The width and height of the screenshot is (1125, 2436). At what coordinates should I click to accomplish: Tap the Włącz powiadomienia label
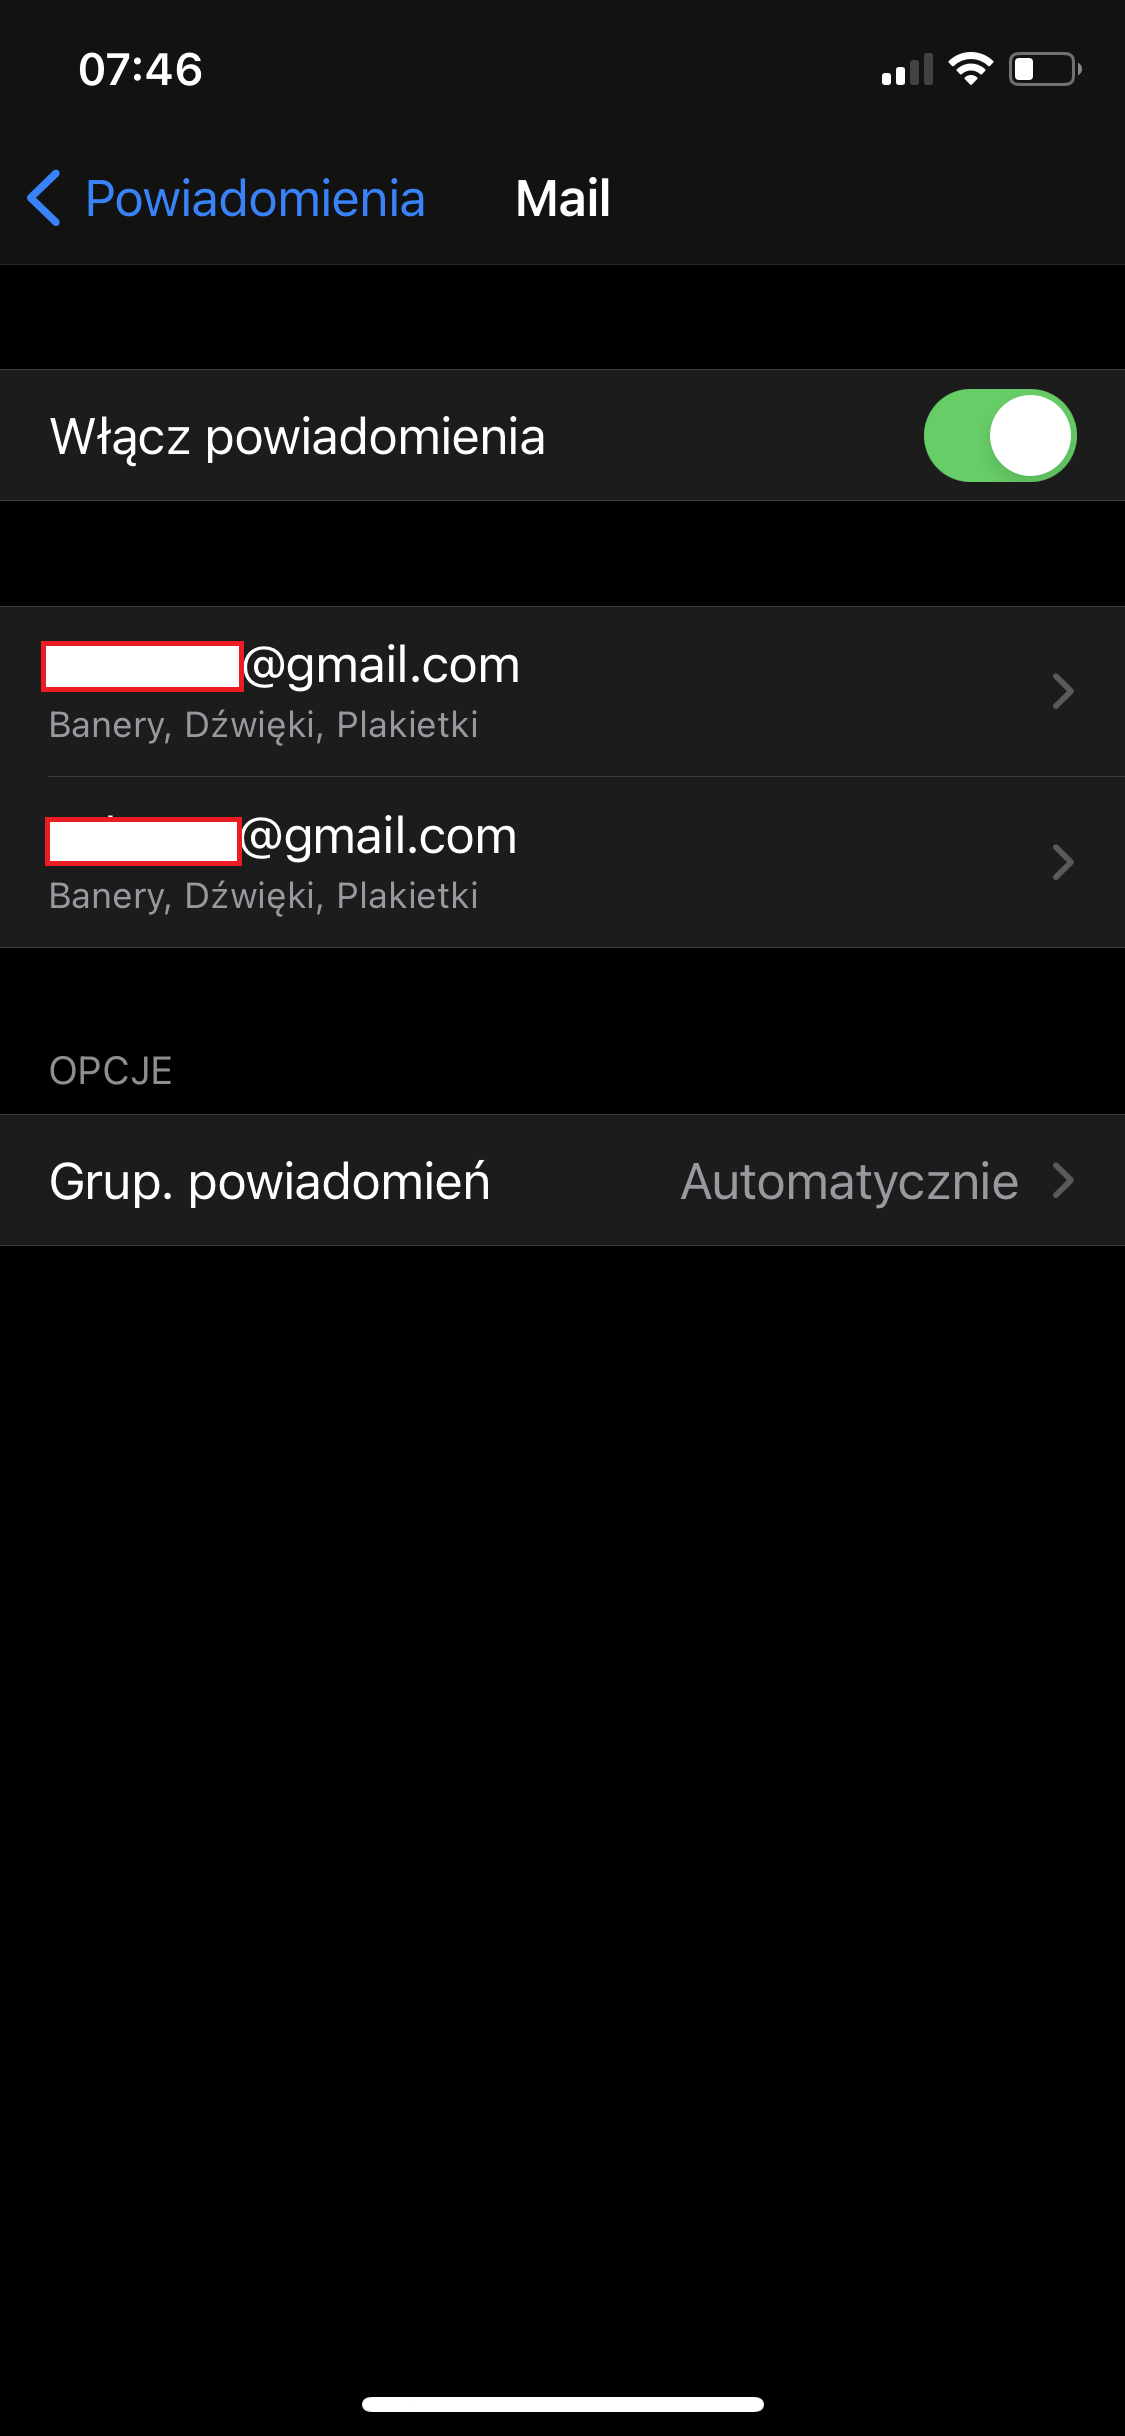pyautogui.click(x=298, y=437)
